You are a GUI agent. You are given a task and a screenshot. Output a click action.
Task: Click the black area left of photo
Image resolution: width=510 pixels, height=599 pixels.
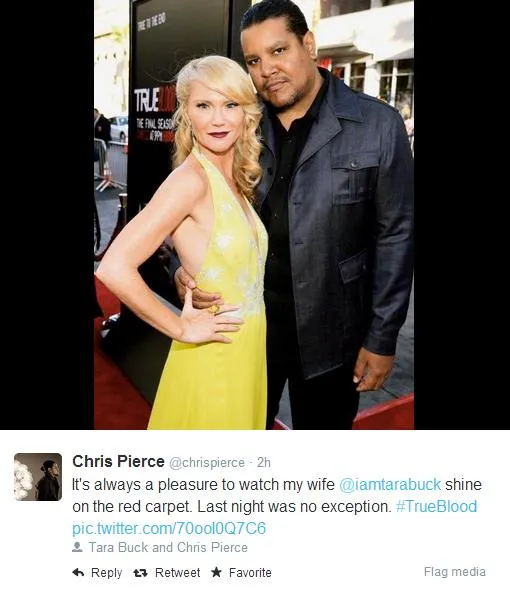point(47,215)
